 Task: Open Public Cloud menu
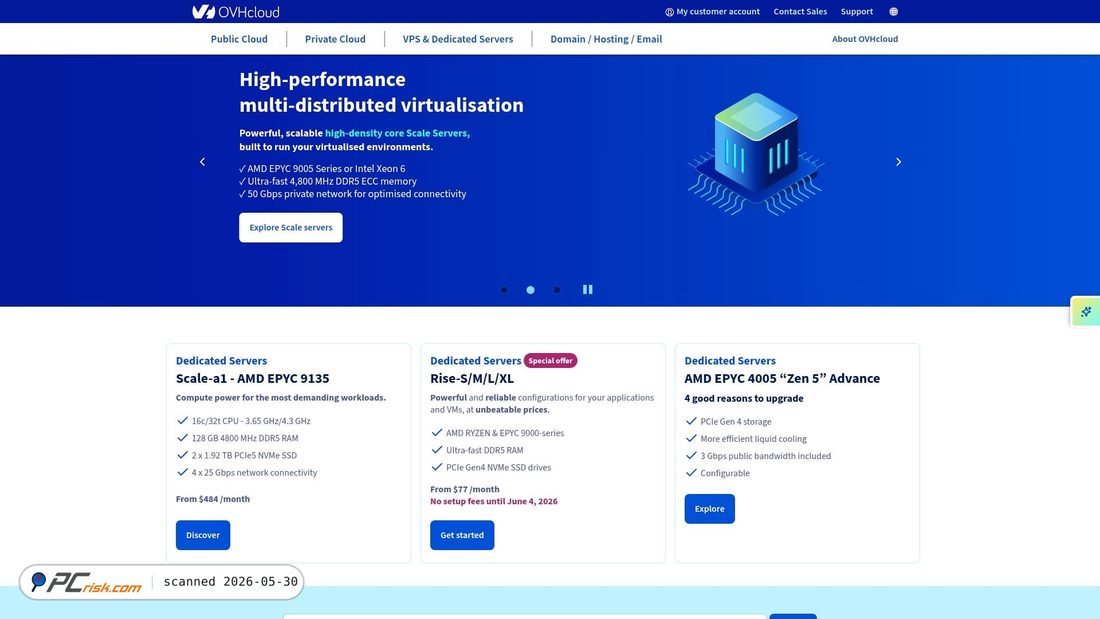[x=239, y=39]
